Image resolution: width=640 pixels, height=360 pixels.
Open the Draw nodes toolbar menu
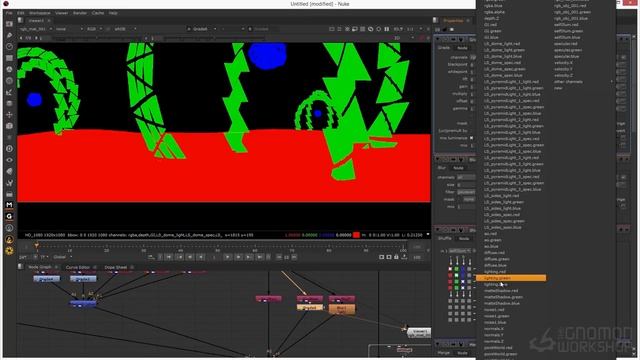click(x=9, y=36)
